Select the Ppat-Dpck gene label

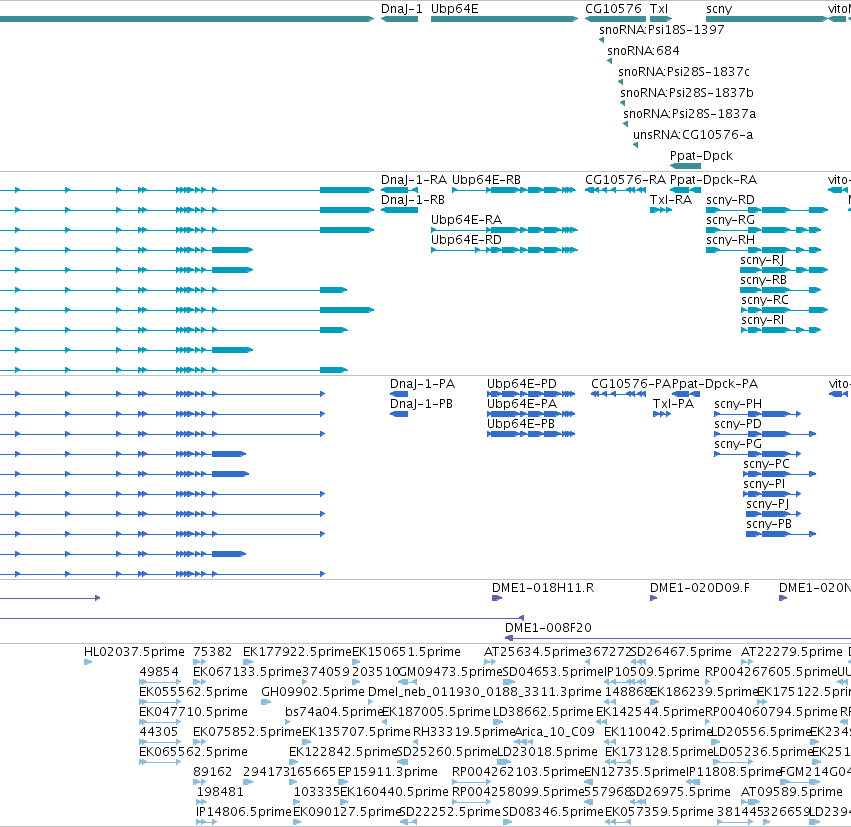(x=701, y=156)
